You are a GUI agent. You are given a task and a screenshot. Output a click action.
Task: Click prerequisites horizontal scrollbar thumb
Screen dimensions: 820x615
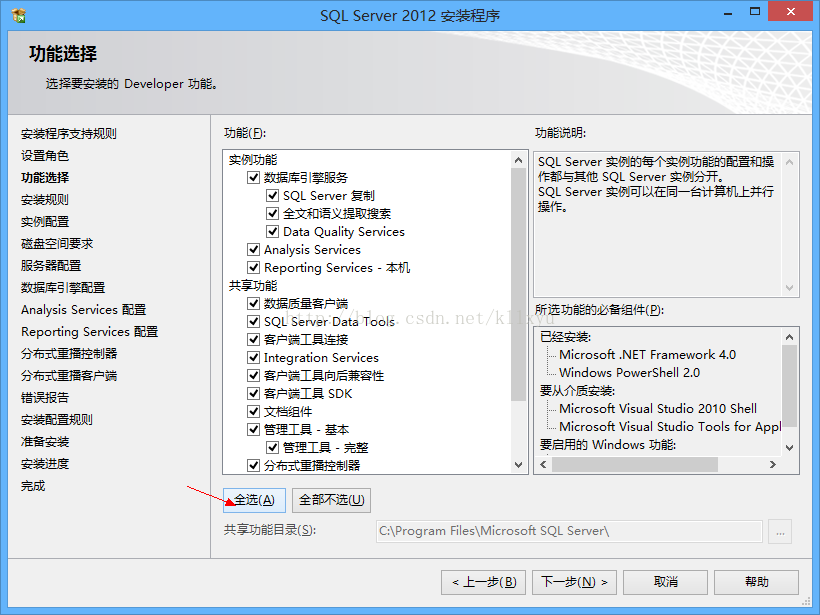tap(635, 464)
